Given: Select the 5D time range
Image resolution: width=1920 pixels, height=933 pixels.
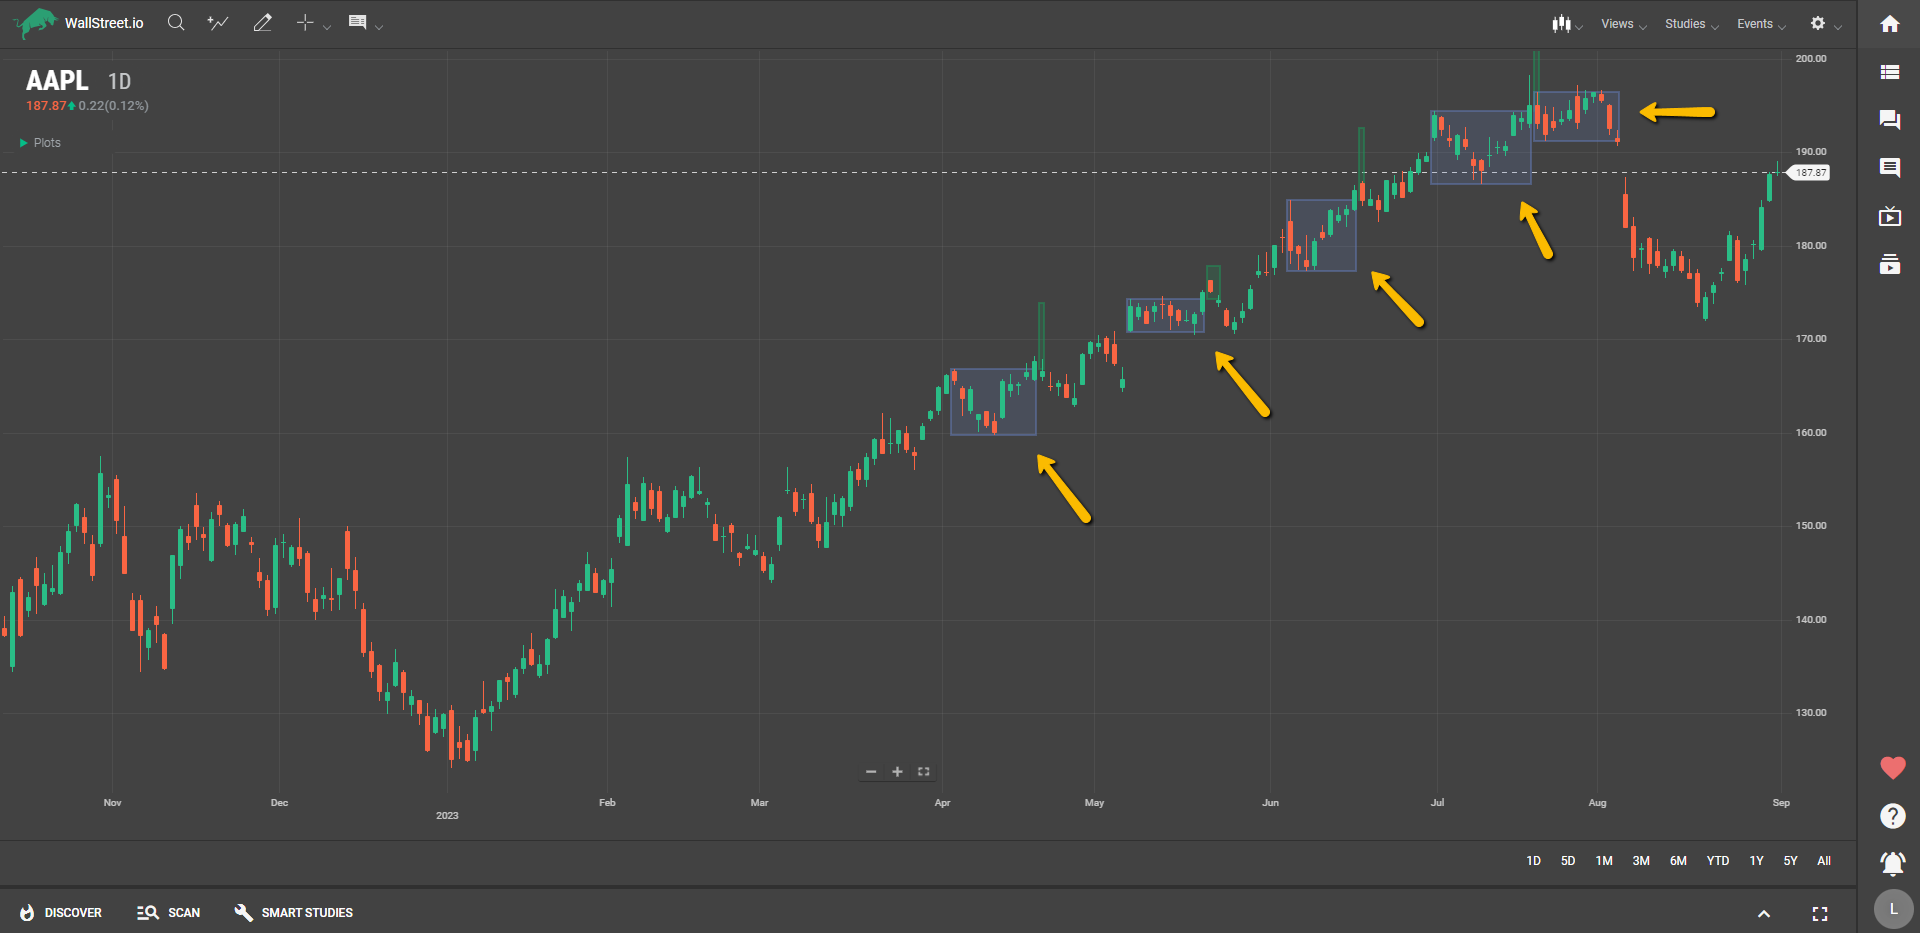Looking at the screenshot, I should [1568, 861].
